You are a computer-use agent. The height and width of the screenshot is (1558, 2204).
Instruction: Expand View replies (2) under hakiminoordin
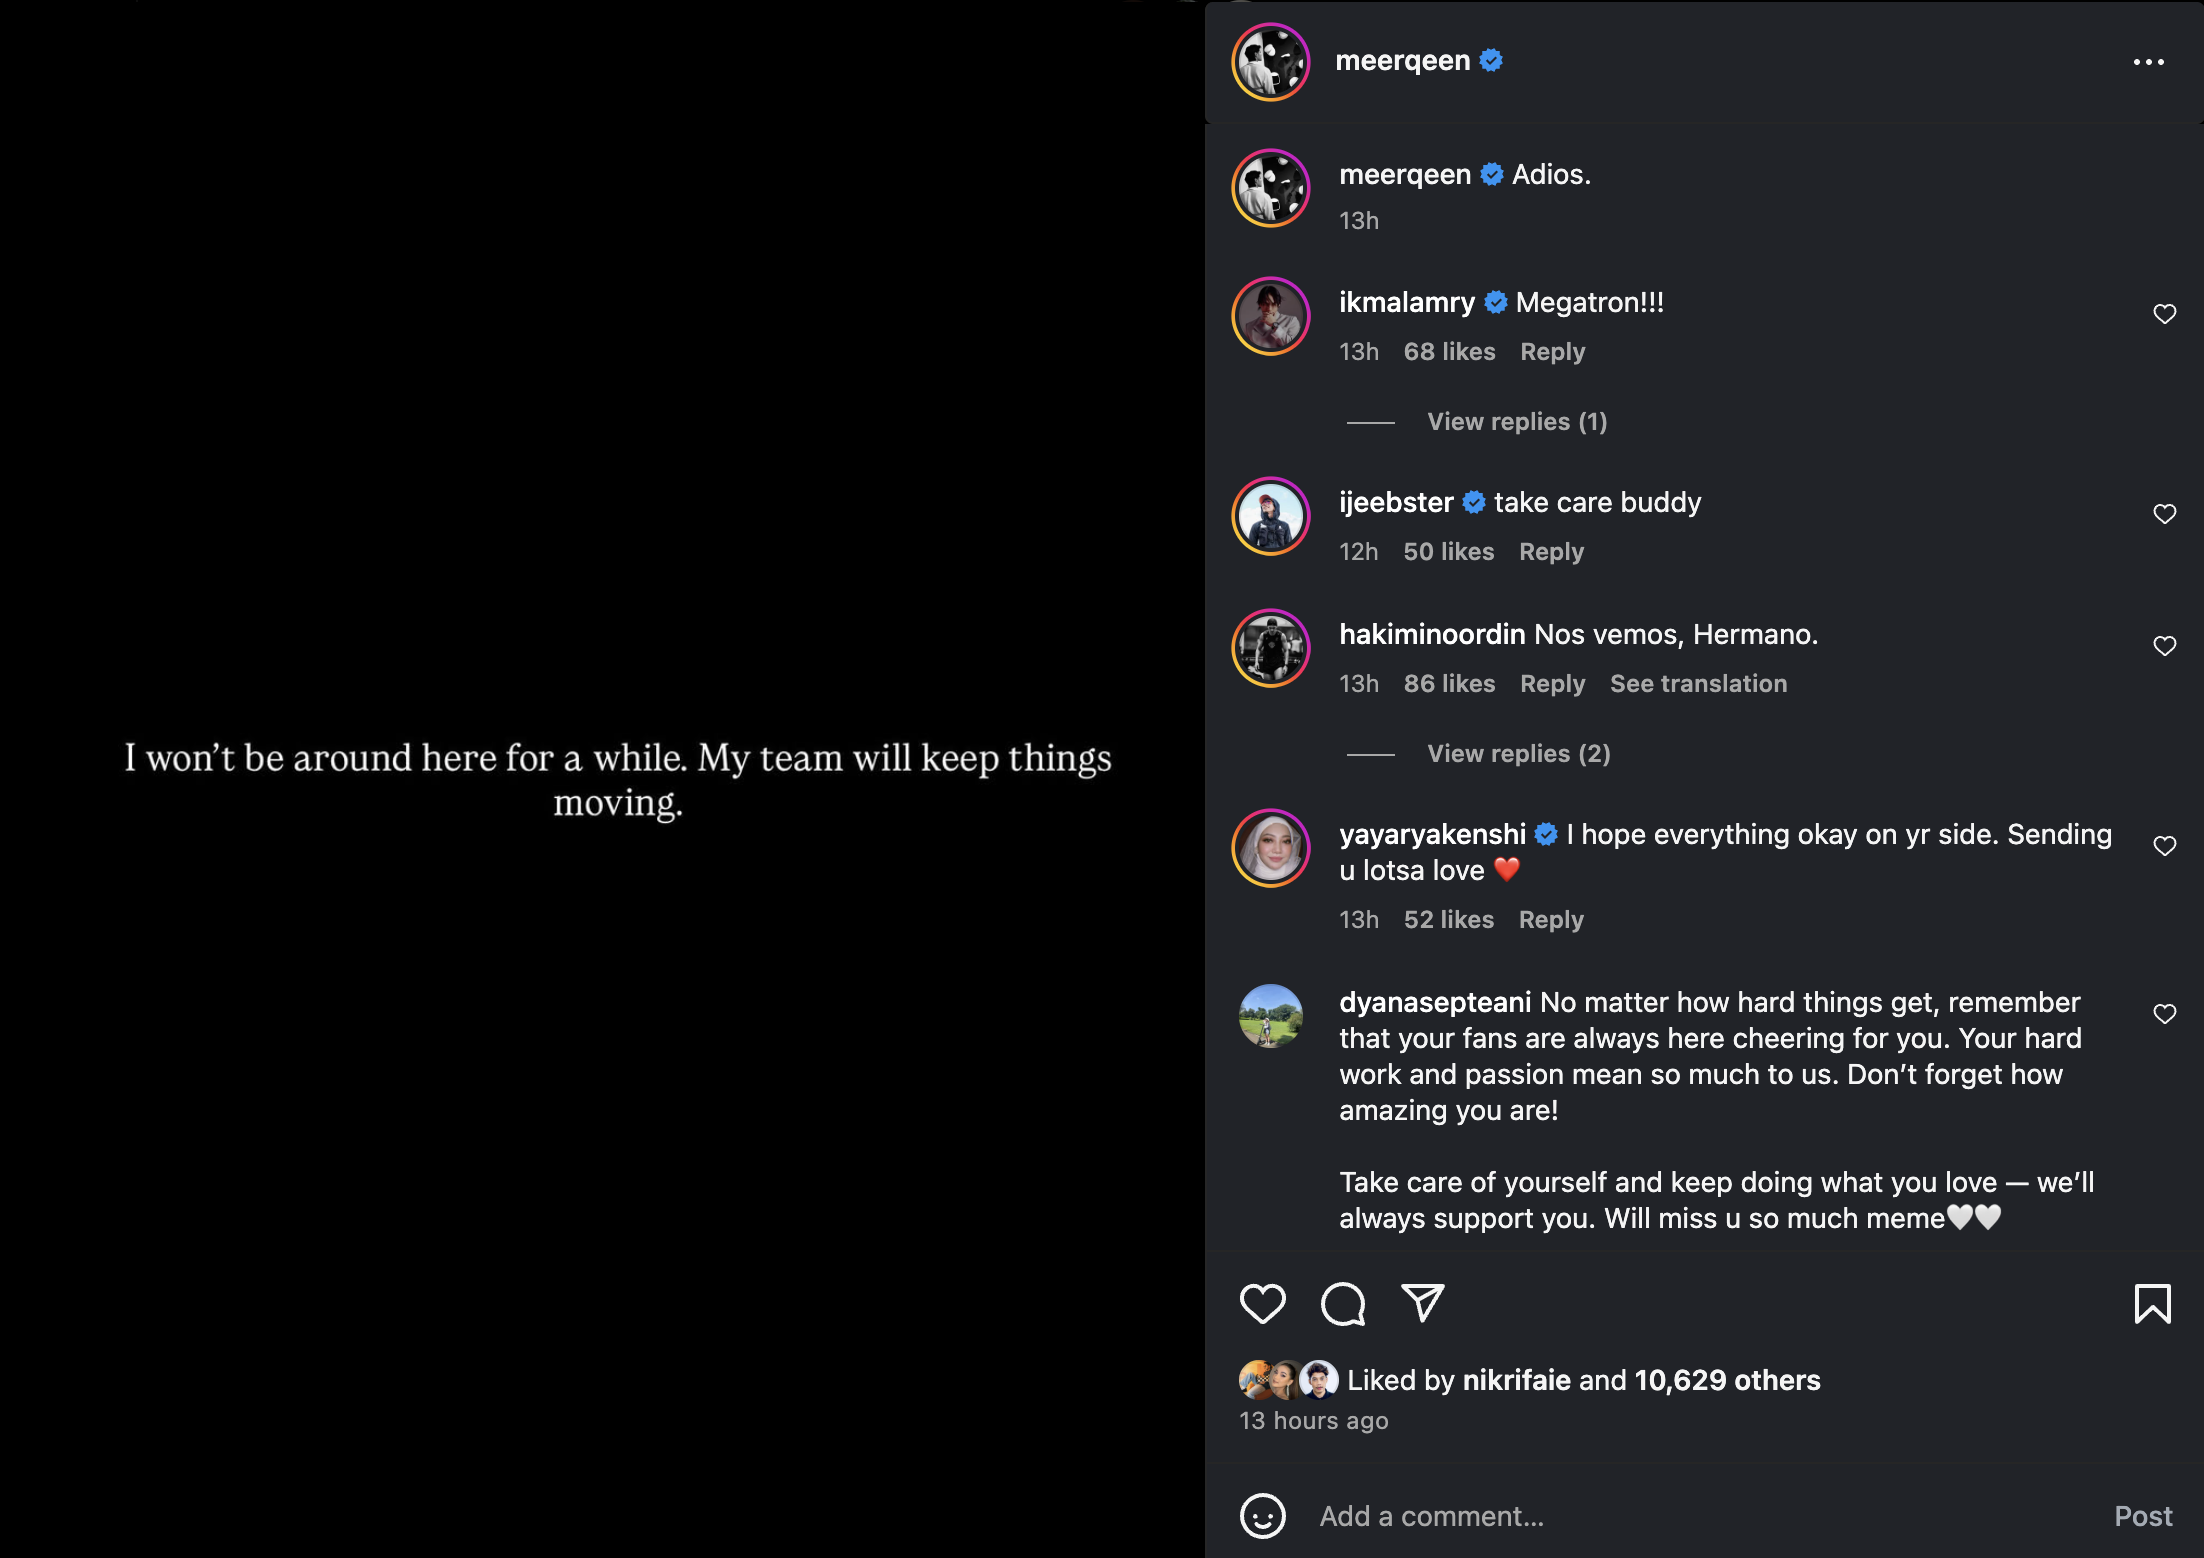1518,754
